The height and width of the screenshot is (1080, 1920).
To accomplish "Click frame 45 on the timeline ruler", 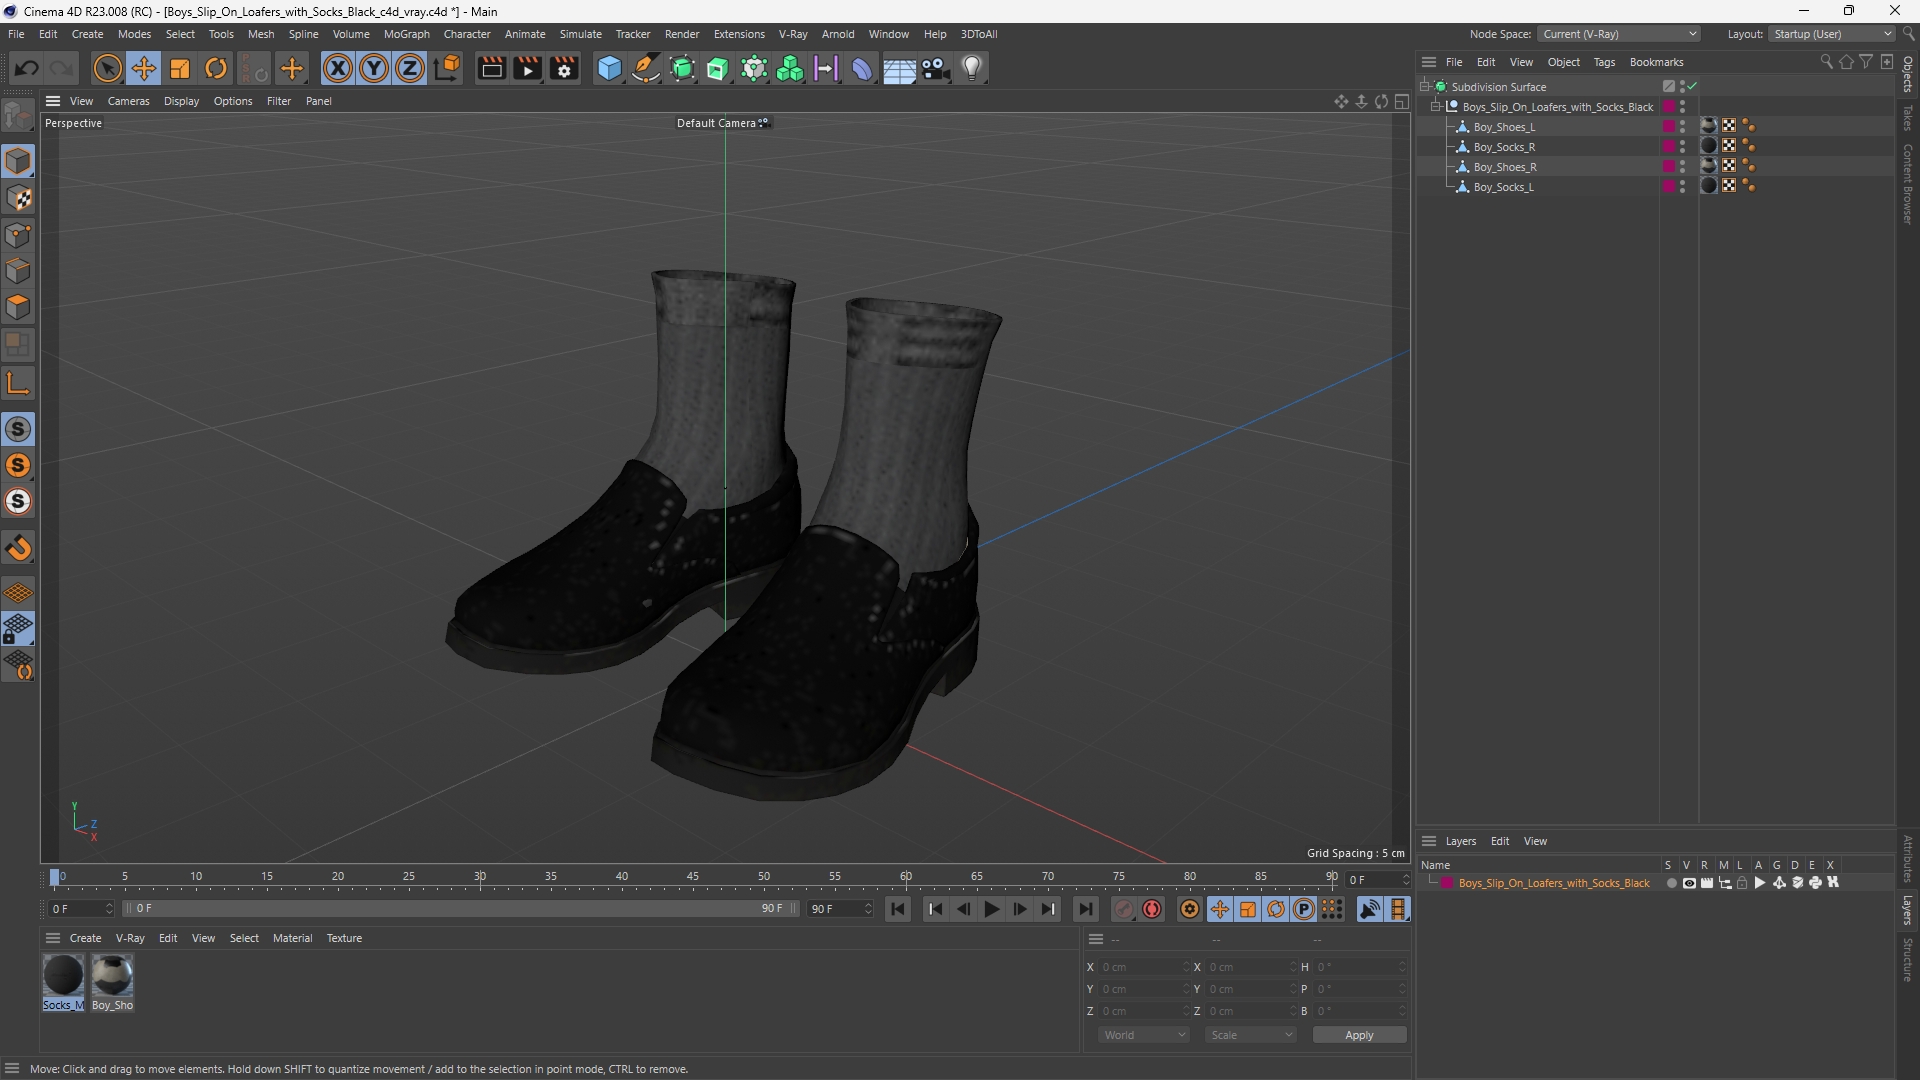I will point(693,877).
